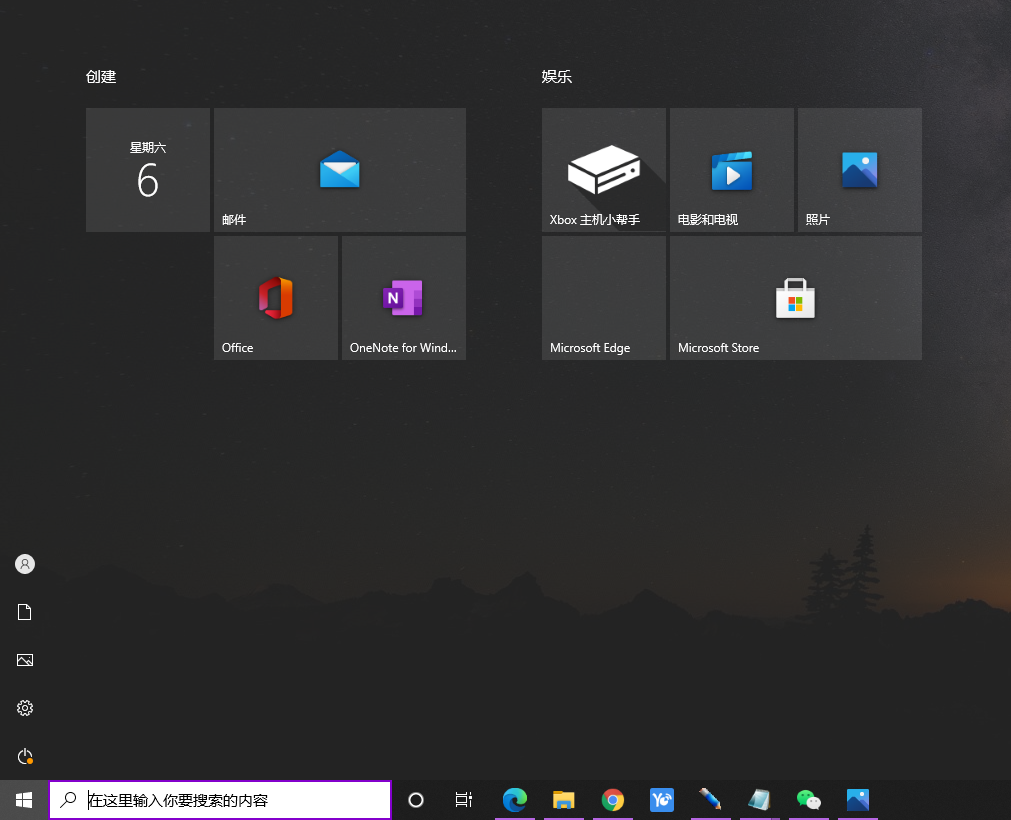Open the Microsoft Store tile

pos(796,298)
